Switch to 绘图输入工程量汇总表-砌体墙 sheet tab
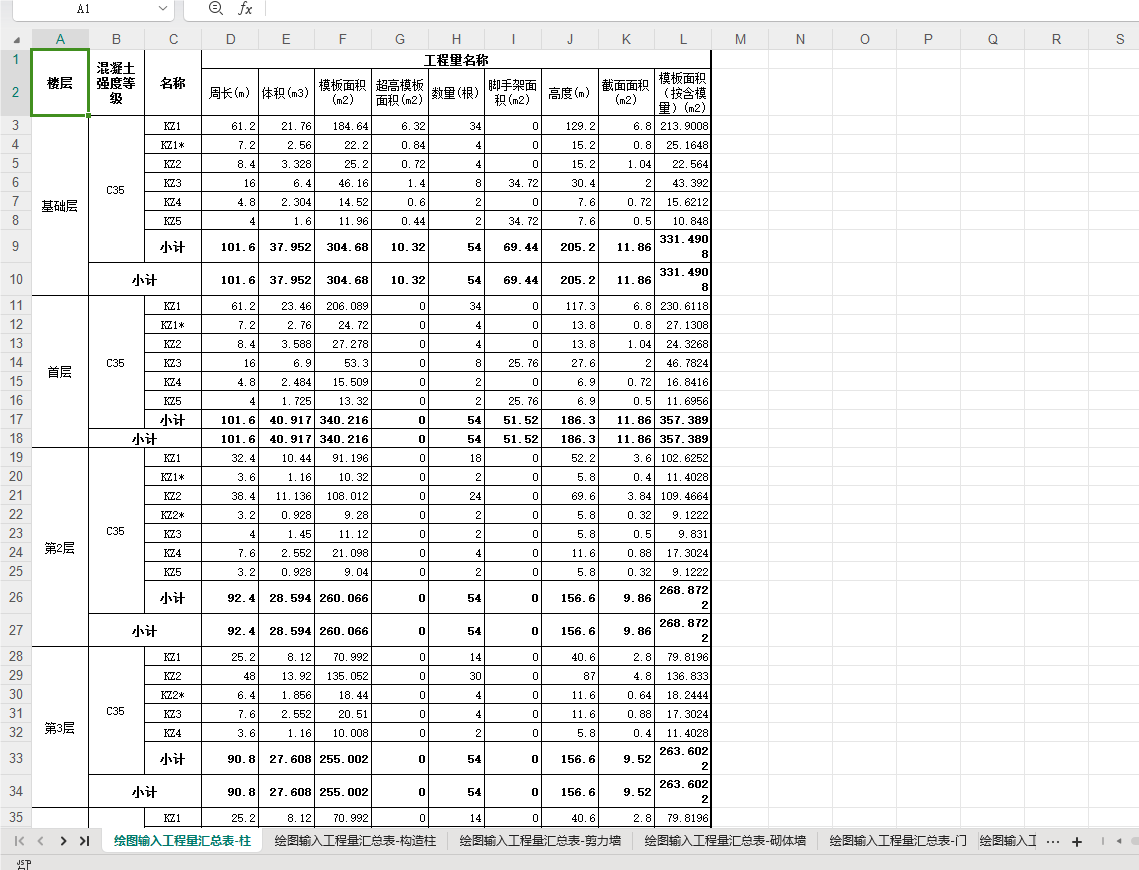The image size is (1139, 870). (x=725, y=841)
